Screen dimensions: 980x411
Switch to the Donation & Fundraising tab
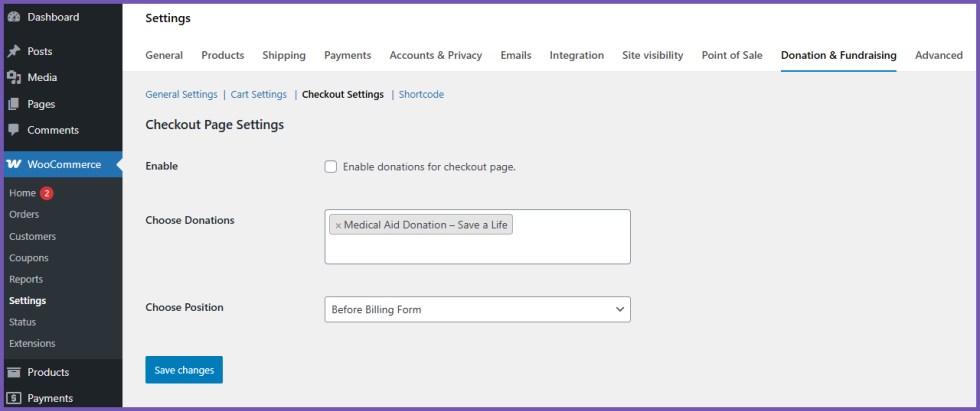click(x=838, y=55)
